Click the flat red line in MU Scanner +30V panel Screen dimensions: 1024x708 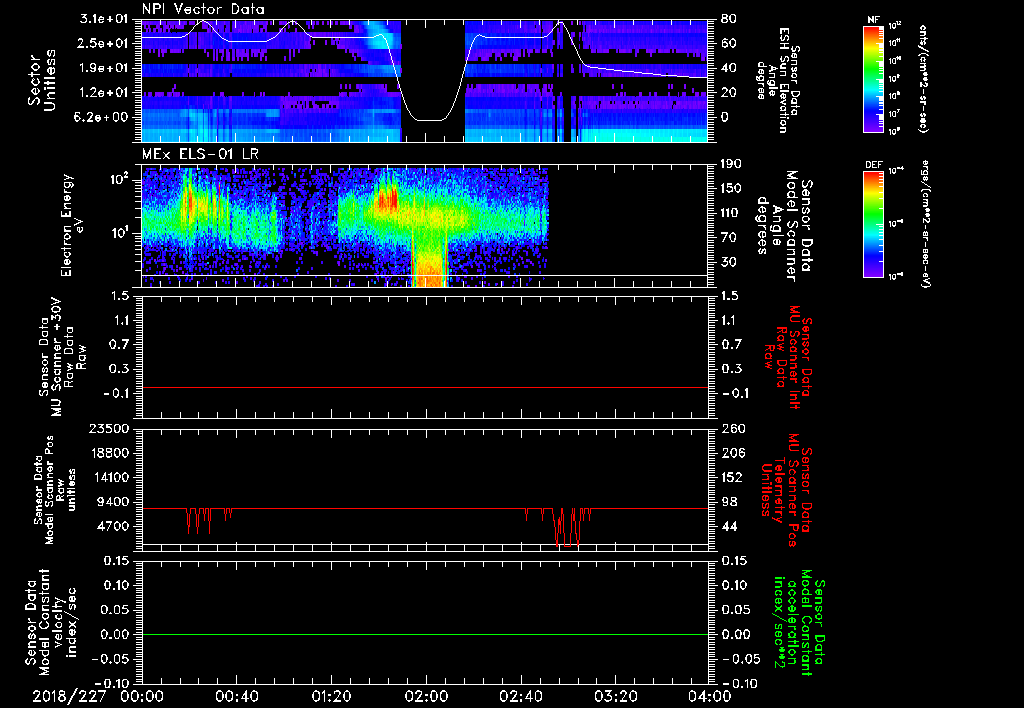(425, 388)
